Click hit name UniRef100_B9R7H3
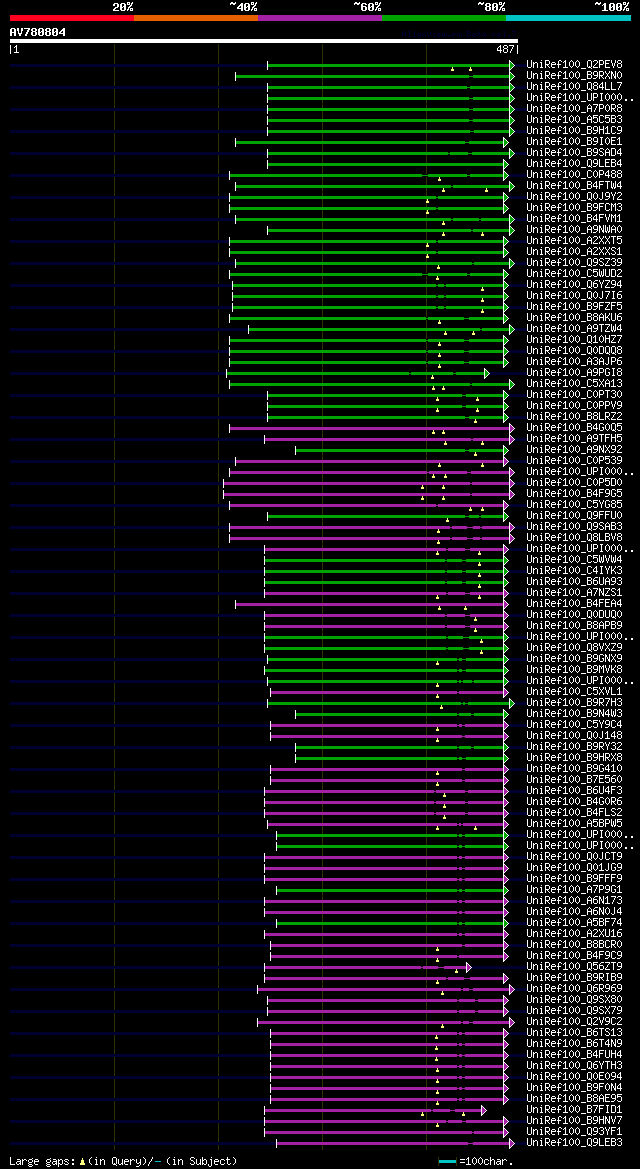Image resolution: width=640 pixels, height=1169 pixels. pos(574,702)
